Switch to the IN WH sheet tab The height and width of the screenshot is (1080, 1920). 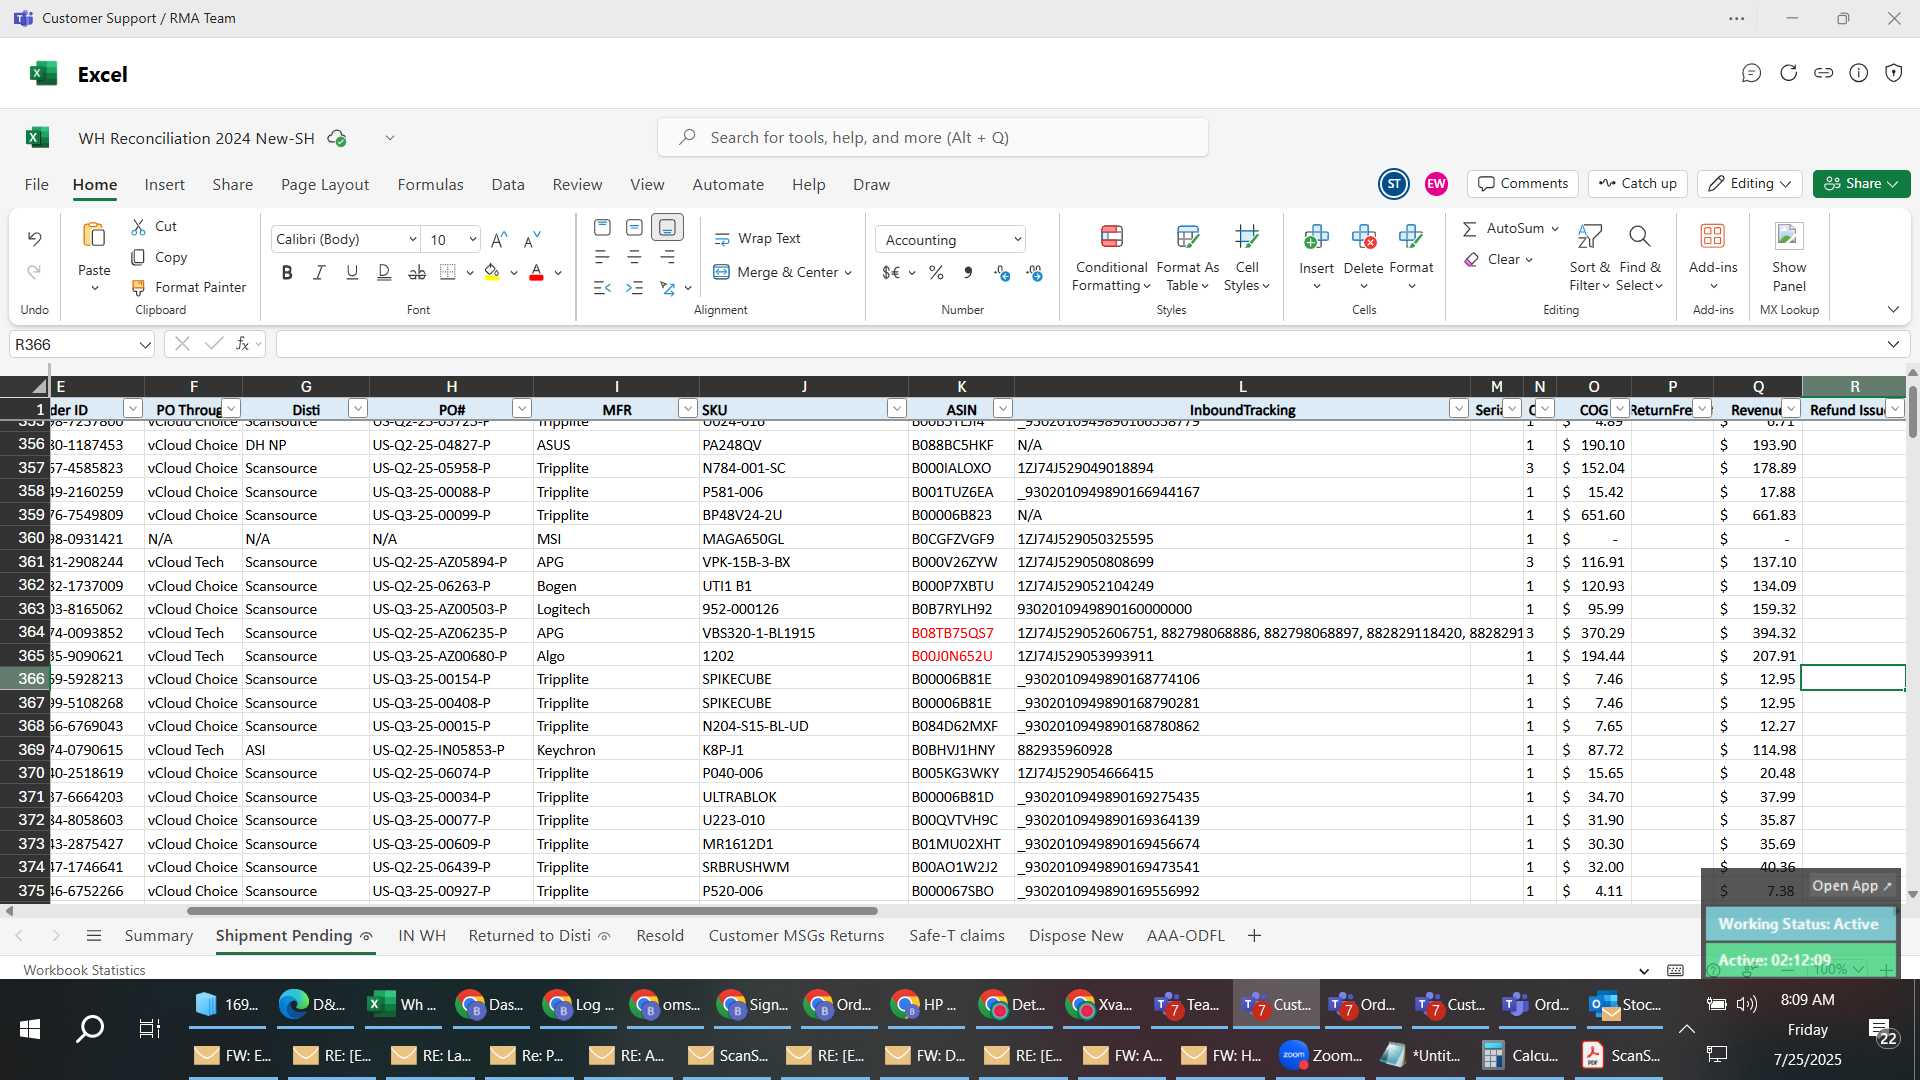click(x=421, y=935)
